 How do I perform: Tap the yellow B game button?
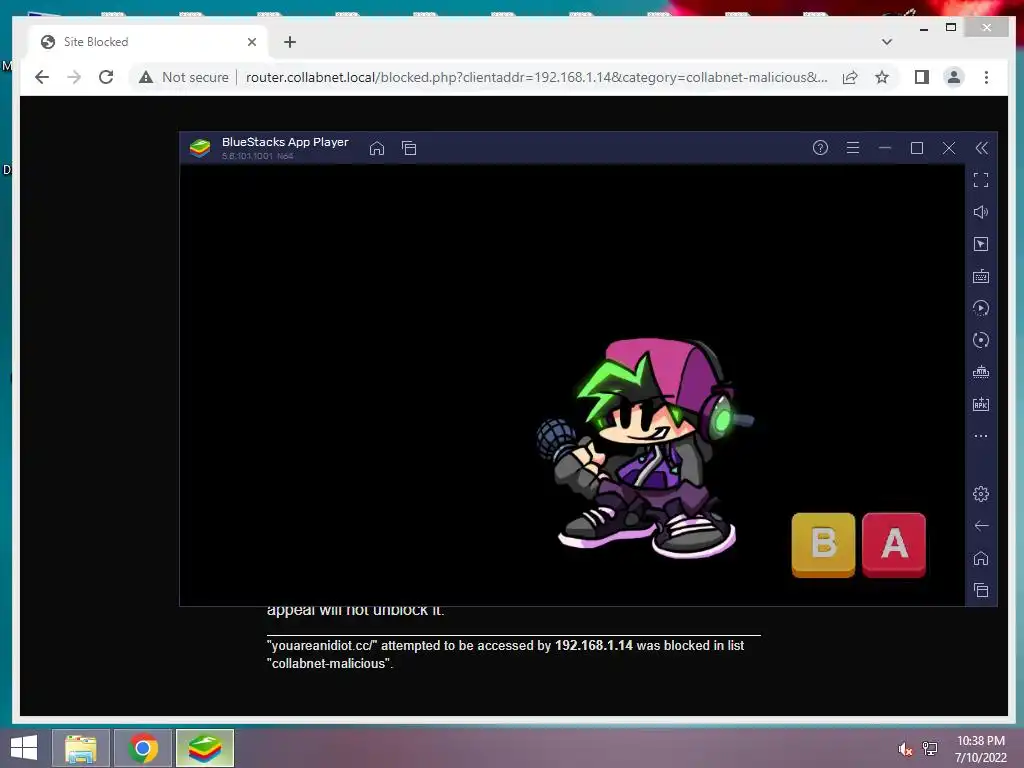(823, 545)
